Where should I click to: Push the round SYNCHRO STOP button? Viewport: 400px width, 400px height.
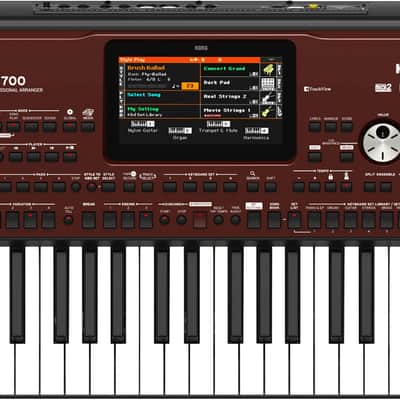(181, 220)
